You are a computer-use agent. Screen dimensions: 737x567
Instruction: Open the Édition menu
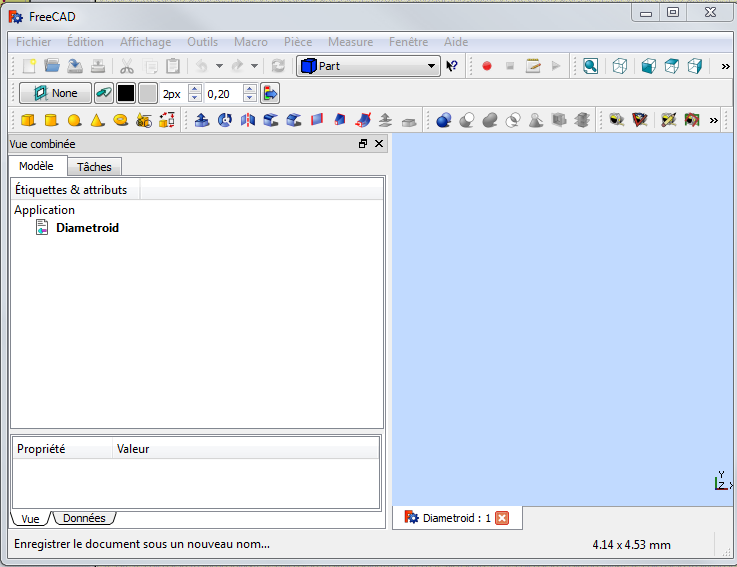point(85,42)
